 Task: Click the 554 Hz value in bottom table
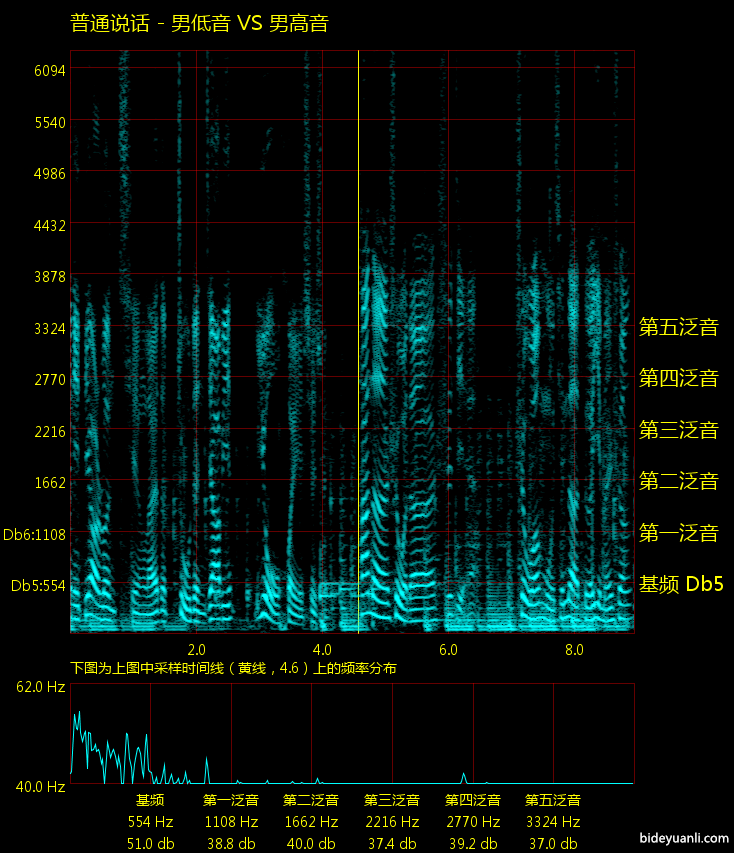tap(150, 822)
